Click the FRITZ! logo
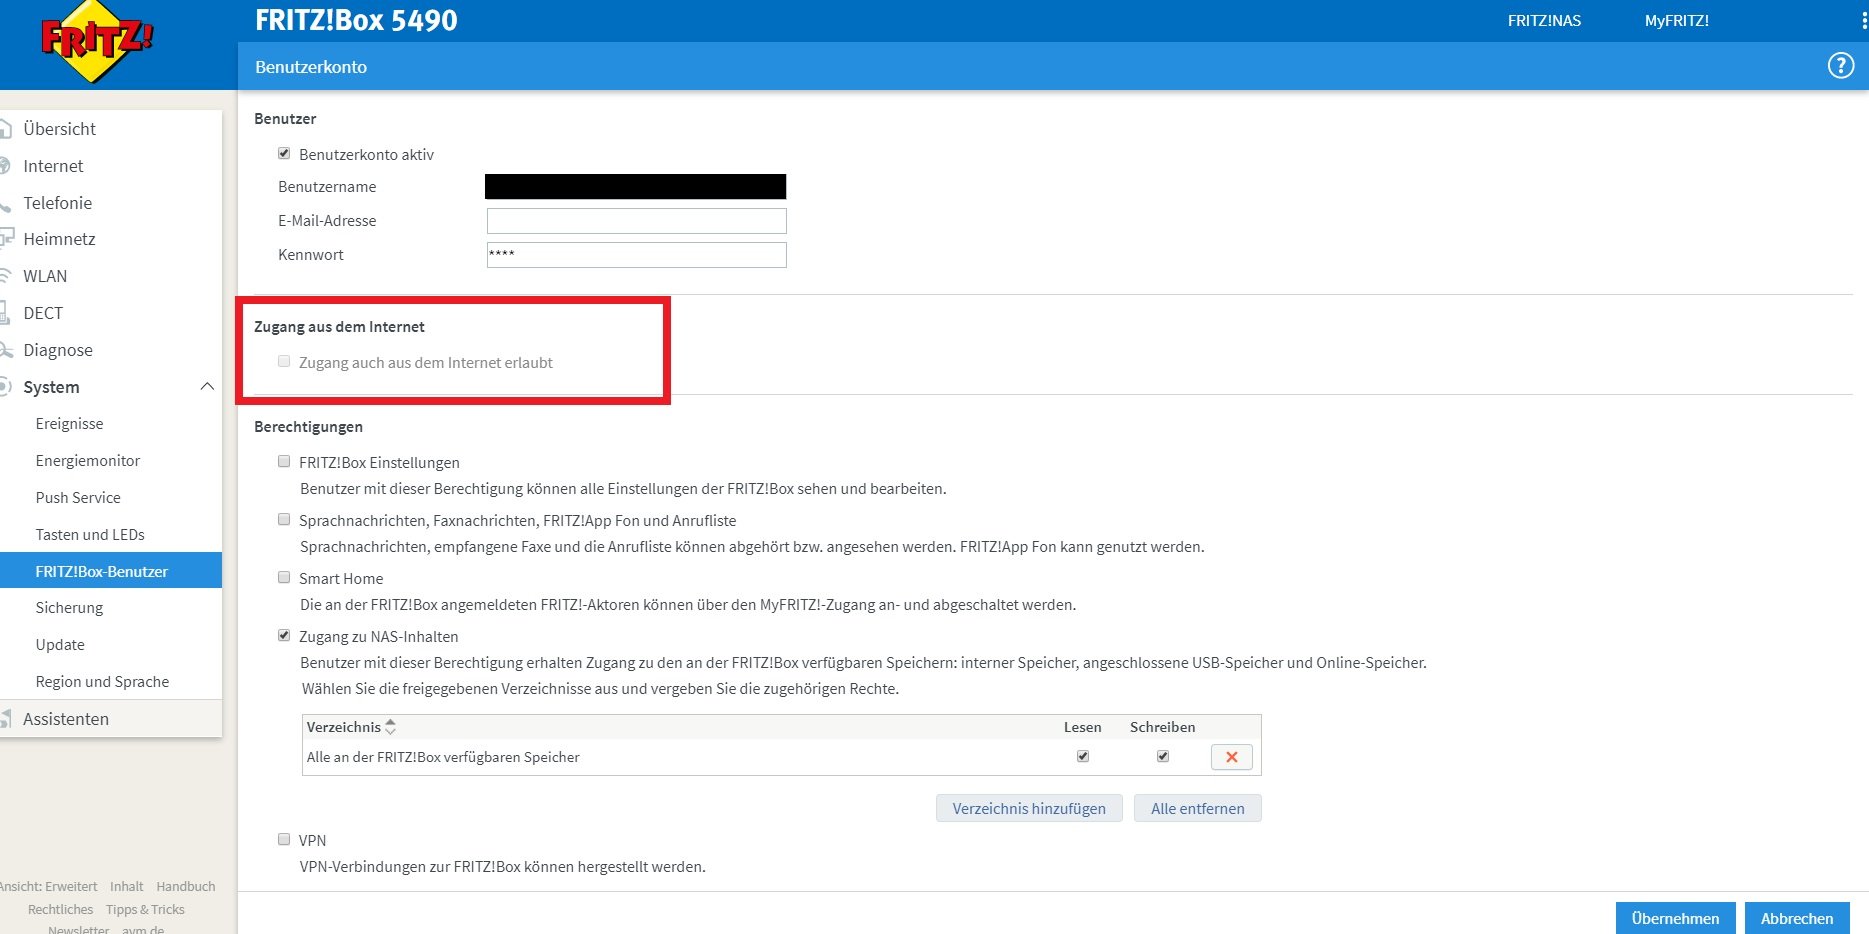 pos(97,41)
